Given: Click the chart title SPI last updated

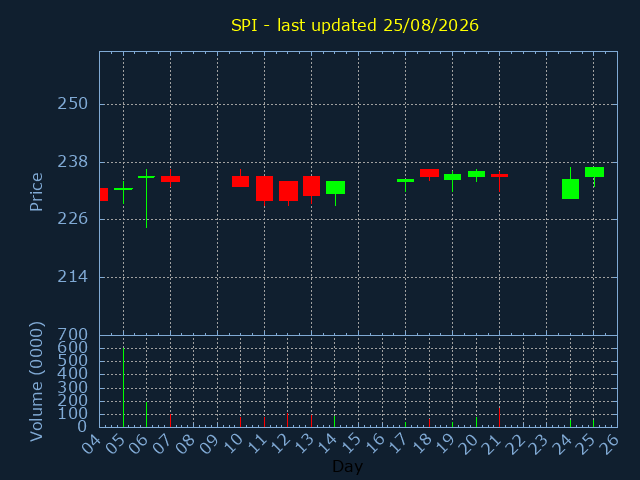Looking at the screenshot, I should 355,25.
